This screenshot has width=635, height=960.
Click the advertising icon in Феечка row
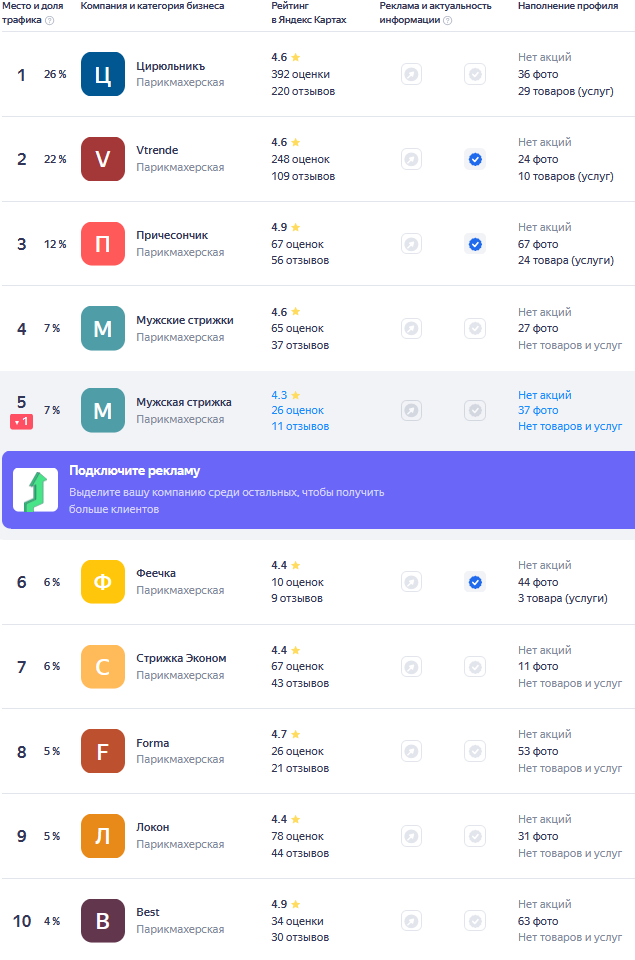411,582
